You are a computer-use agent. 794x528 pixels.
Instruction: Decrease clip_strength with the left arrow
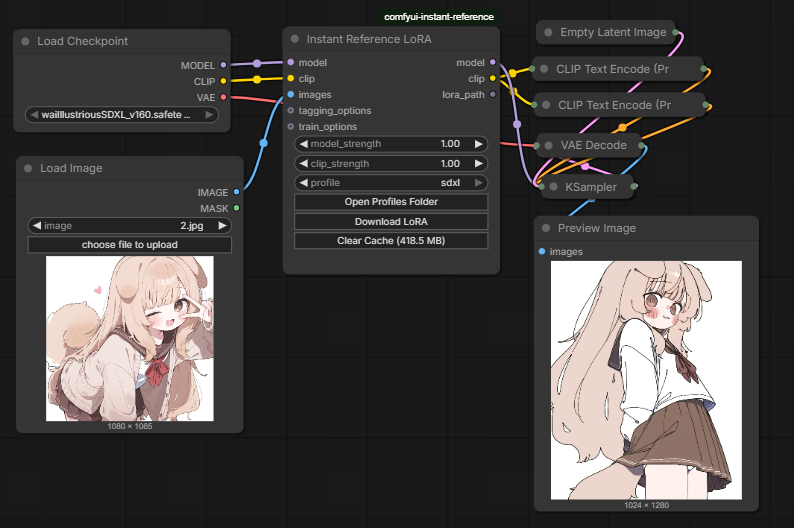(304, 164)
